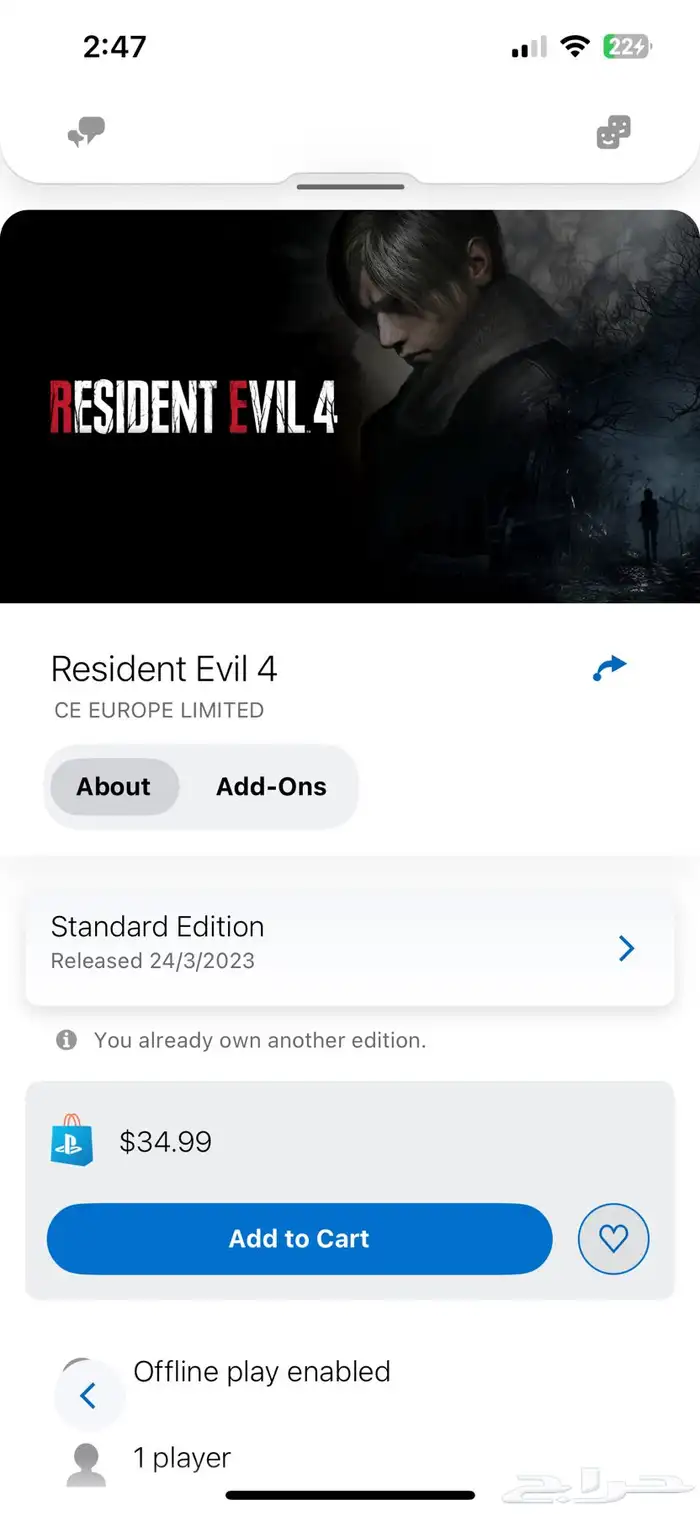
Task: Tap the 1 player person icon
Action: point(86,1464)
